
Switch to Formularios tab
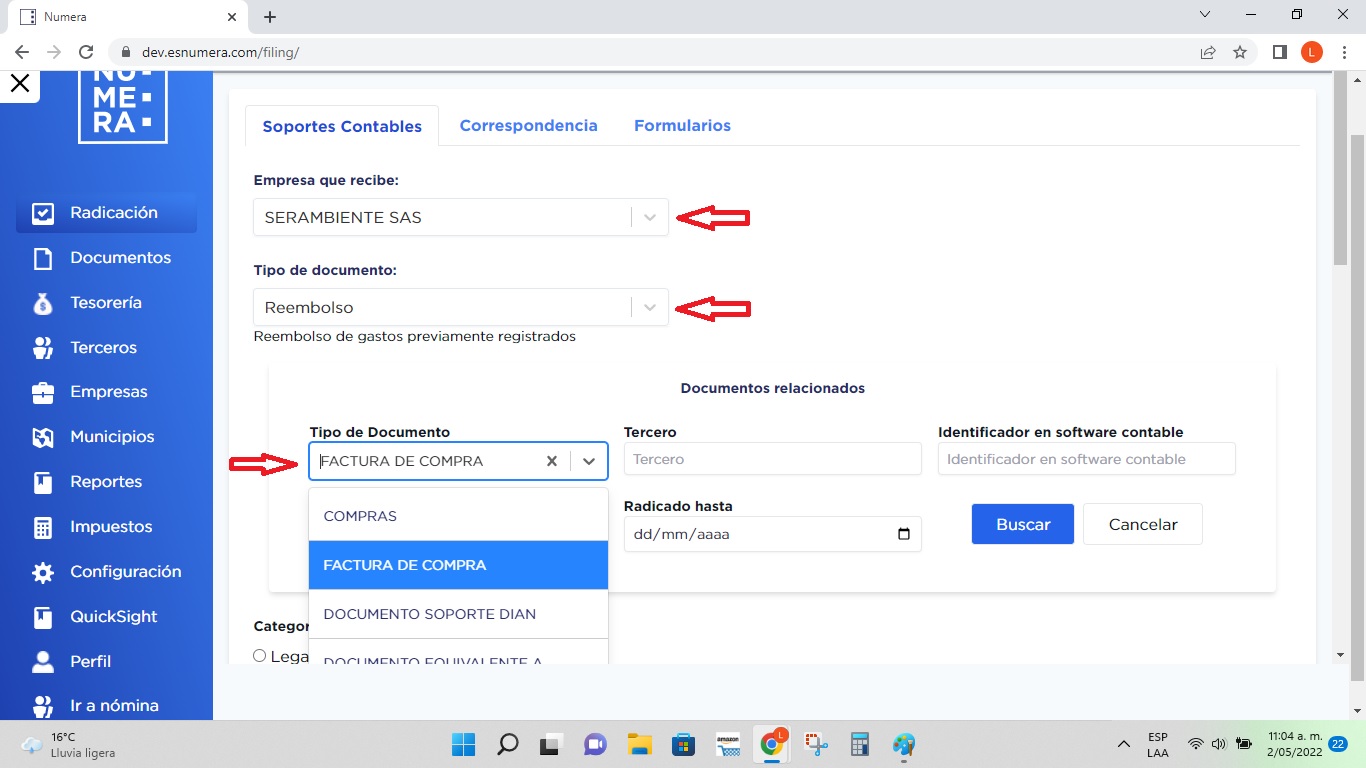click(682, 126)
